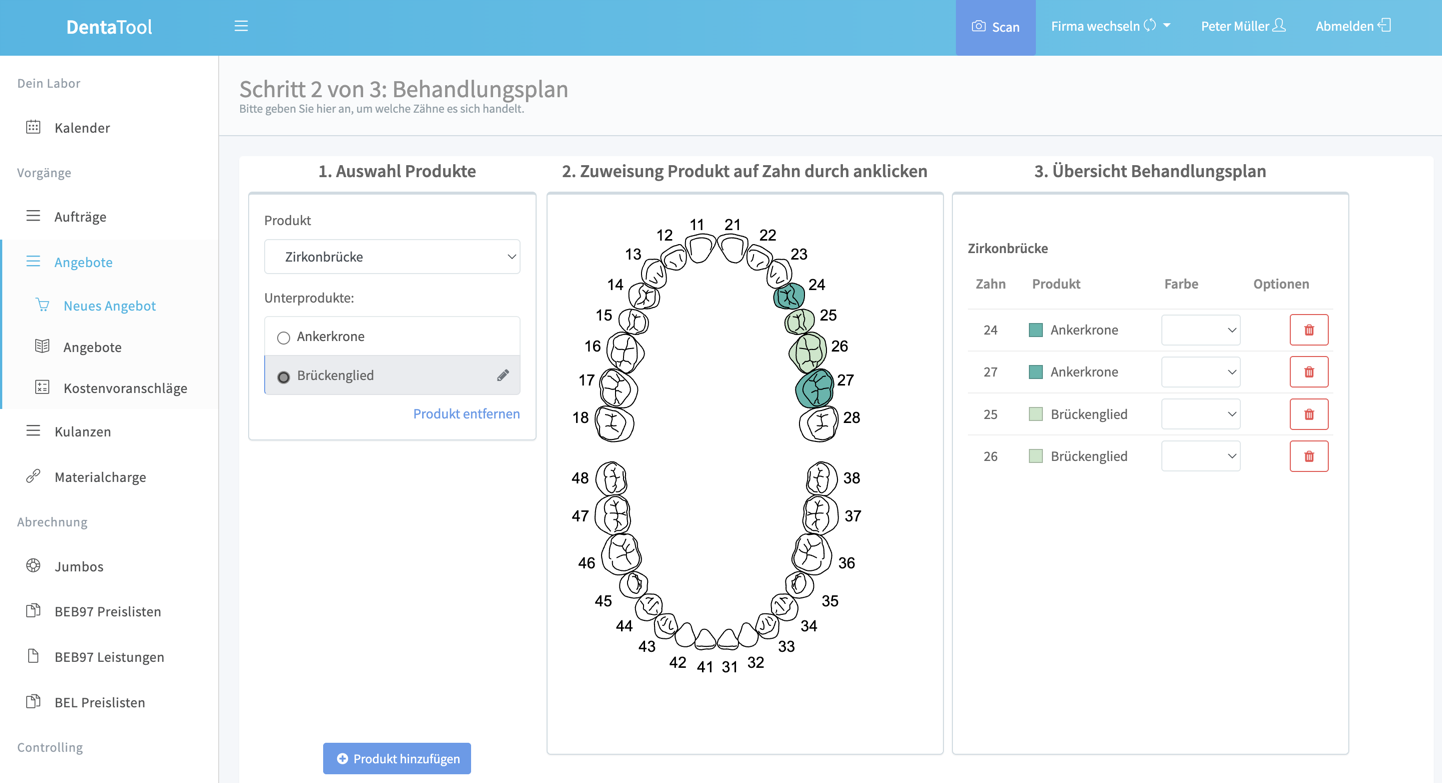Open Kalender via its calendar icon

[34, 127]
